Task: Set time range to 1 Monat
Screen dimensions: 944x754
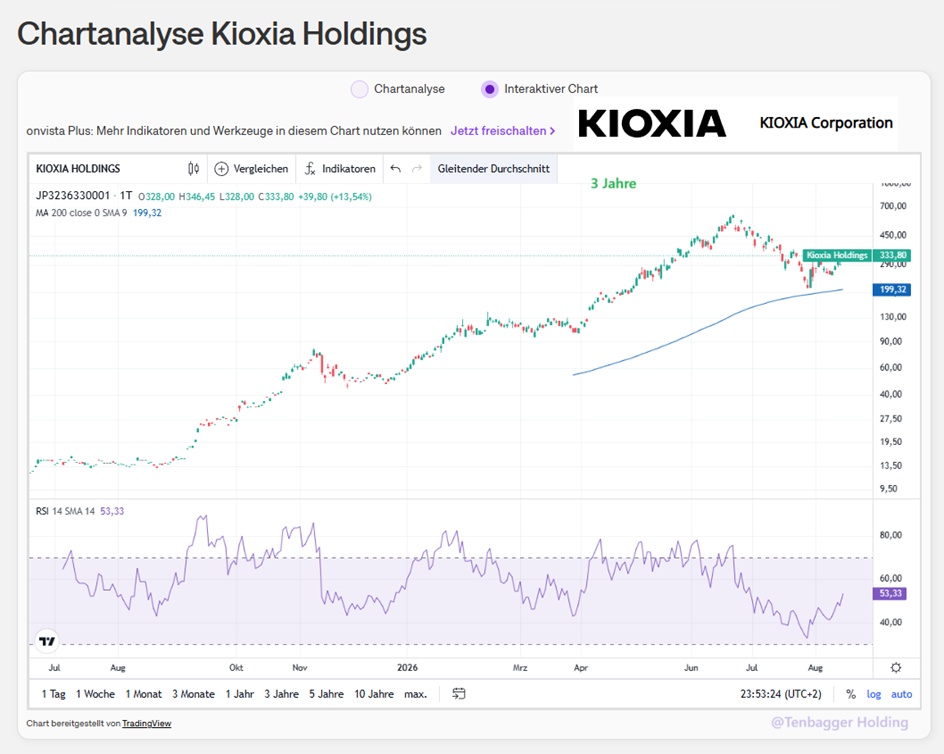Action: click(143, 694)
